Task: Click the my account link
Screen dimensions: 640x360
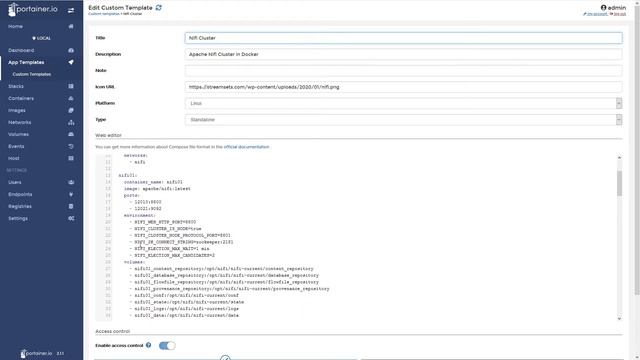Action: point(596,14)
